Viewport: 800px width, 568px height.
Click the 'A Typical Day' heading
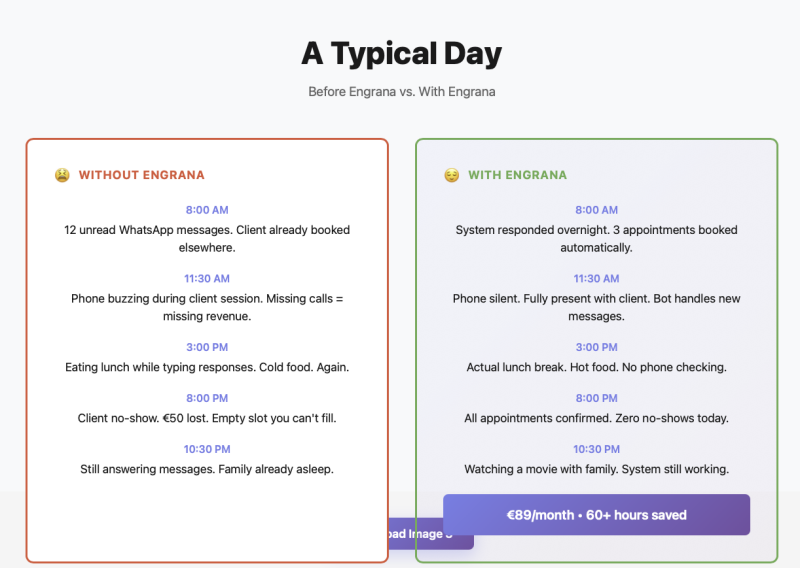pyautogui.click(x=401, y=53)
